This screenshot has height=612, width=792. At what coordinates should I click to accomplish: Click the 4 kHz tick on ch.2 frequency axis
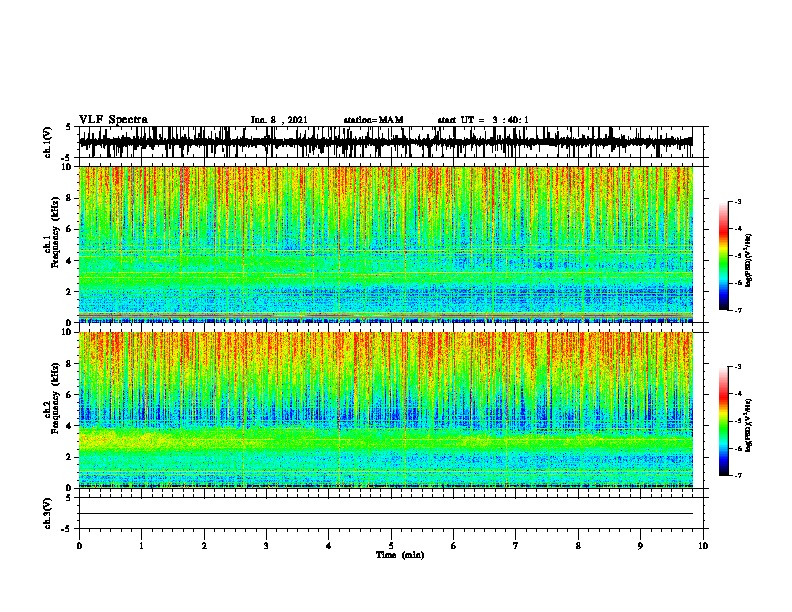click(x=70, y=426)
